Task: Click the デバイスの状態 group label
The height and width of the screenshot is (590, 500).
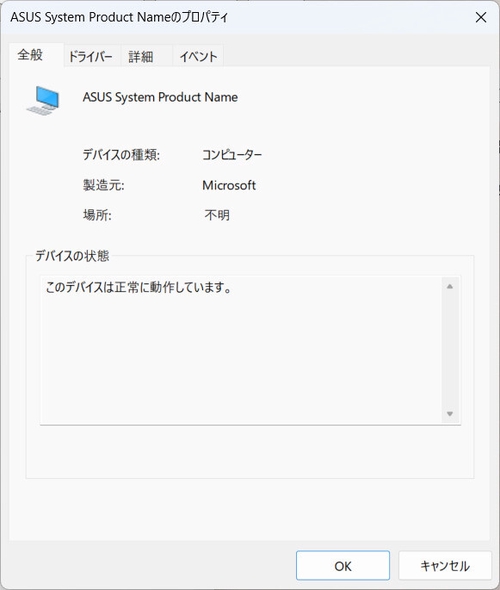Action: click(x=72, y=256)
